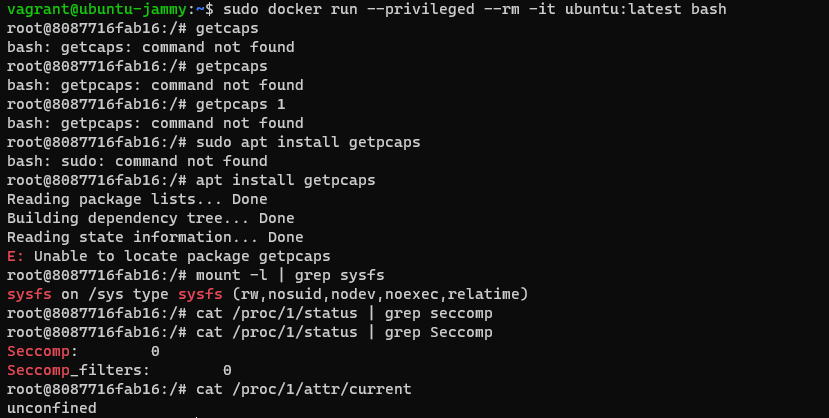The width and height of the screenshot is (829, 418).
Task: Click the "sudo apt install getpcaps" command
Action: (308, 142)
